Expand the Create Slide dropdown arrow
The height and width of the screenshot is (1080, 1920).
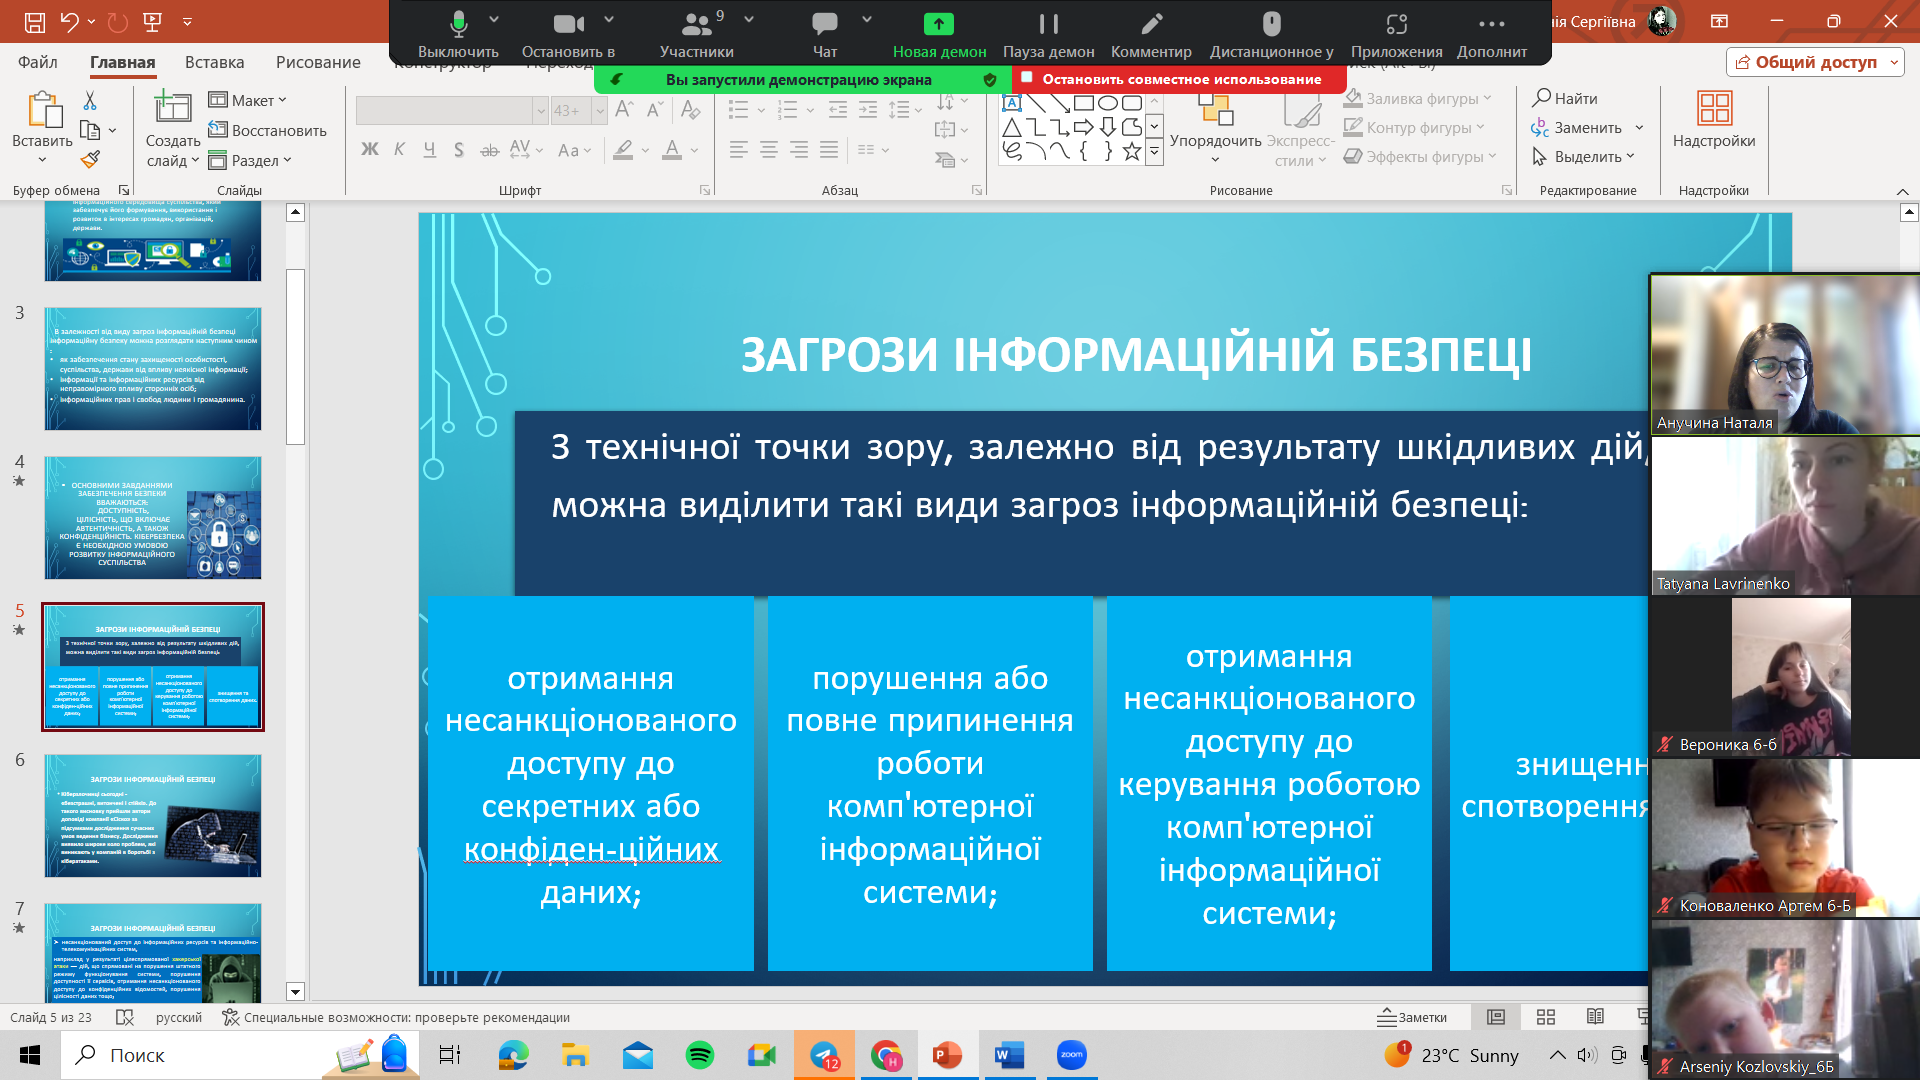(x=195, y=161)
